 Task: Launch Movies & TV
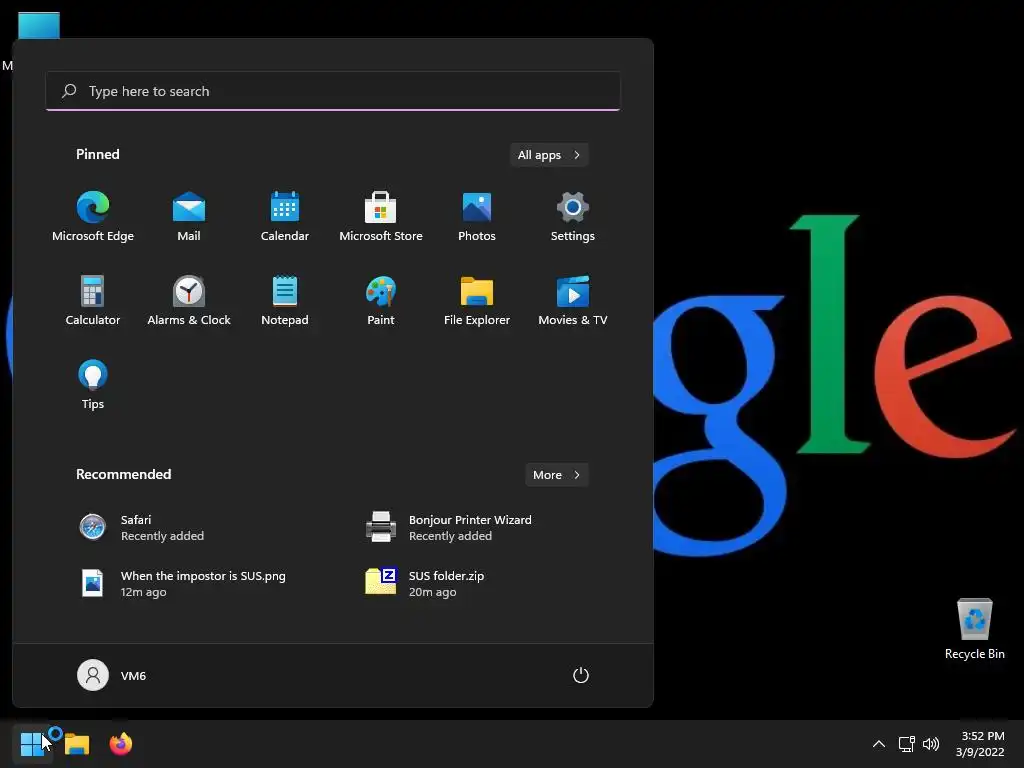point(573,301)
